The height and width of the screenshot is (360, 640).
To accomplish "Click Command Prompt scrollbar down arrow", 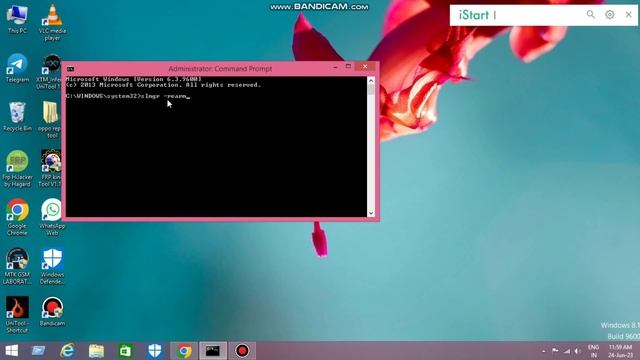I will 371,213.
